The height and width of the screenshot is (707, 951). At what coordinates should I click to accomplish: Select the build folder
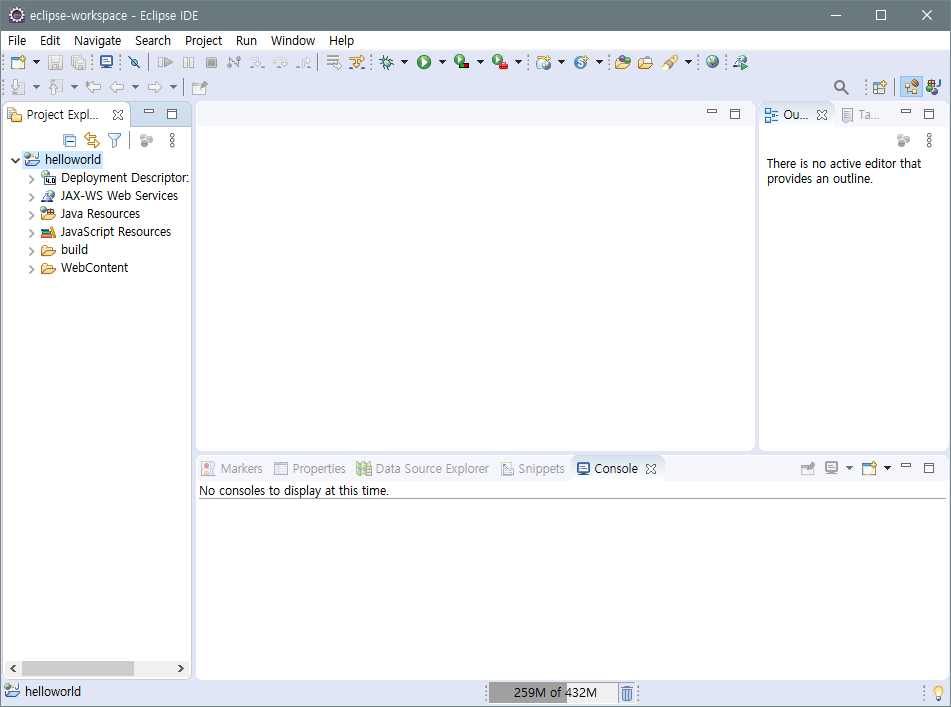click(74, 250)
